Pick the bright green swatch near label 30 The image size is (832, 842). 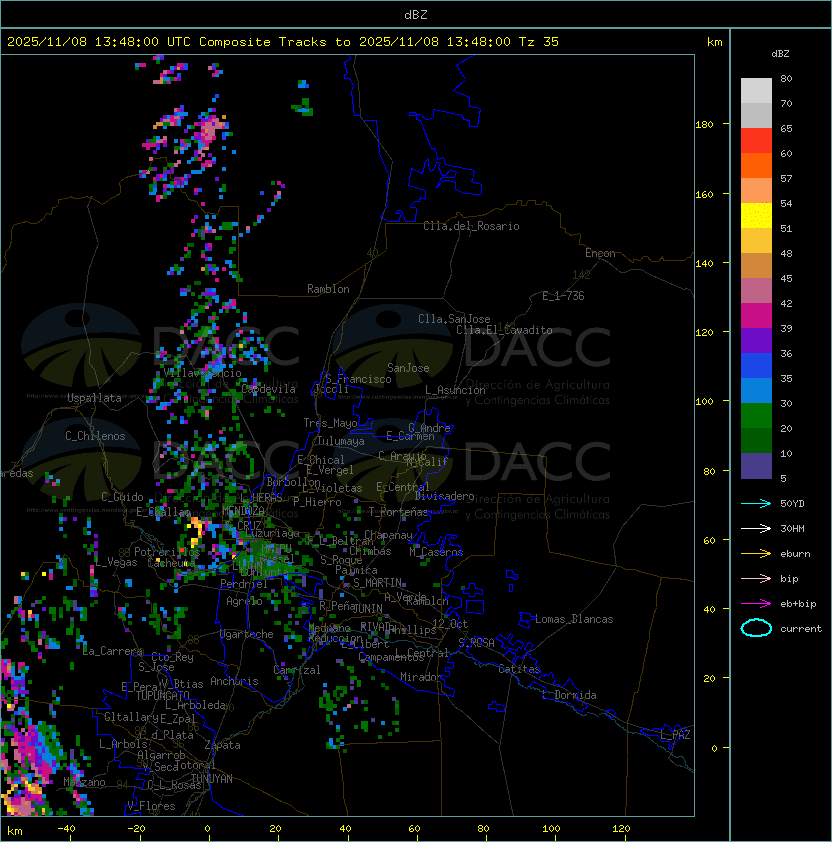(x=756, y=416)
